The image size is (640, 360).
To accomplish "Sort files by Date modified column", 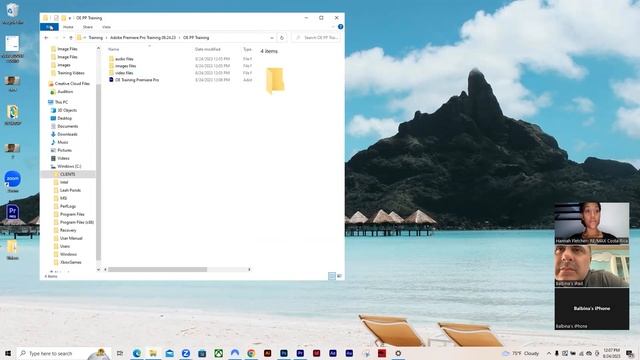I will pos(208,49).
